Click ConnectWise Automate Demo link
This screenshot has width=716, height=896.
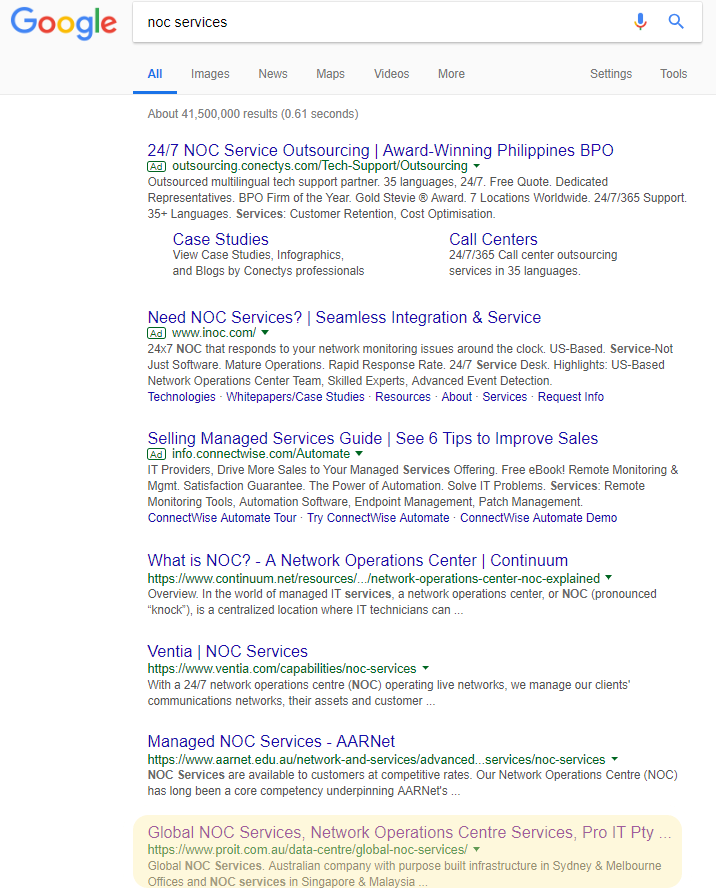click(539, 518)
